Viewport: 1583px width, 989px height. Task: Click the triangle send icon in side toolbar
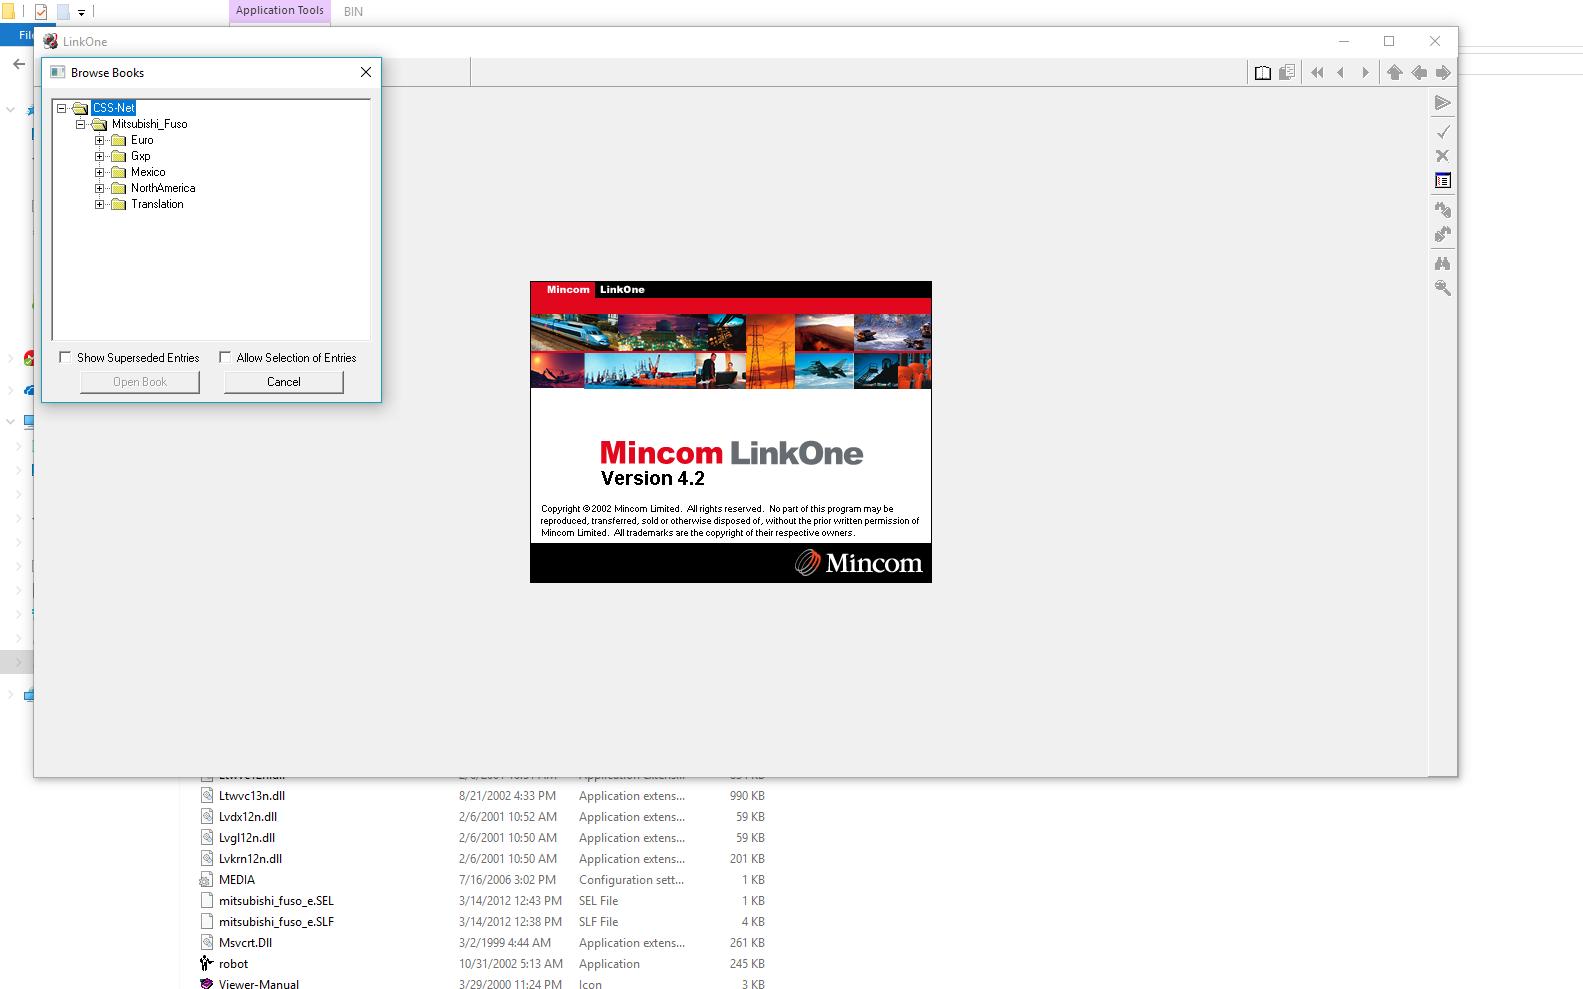pos(1442,103)
